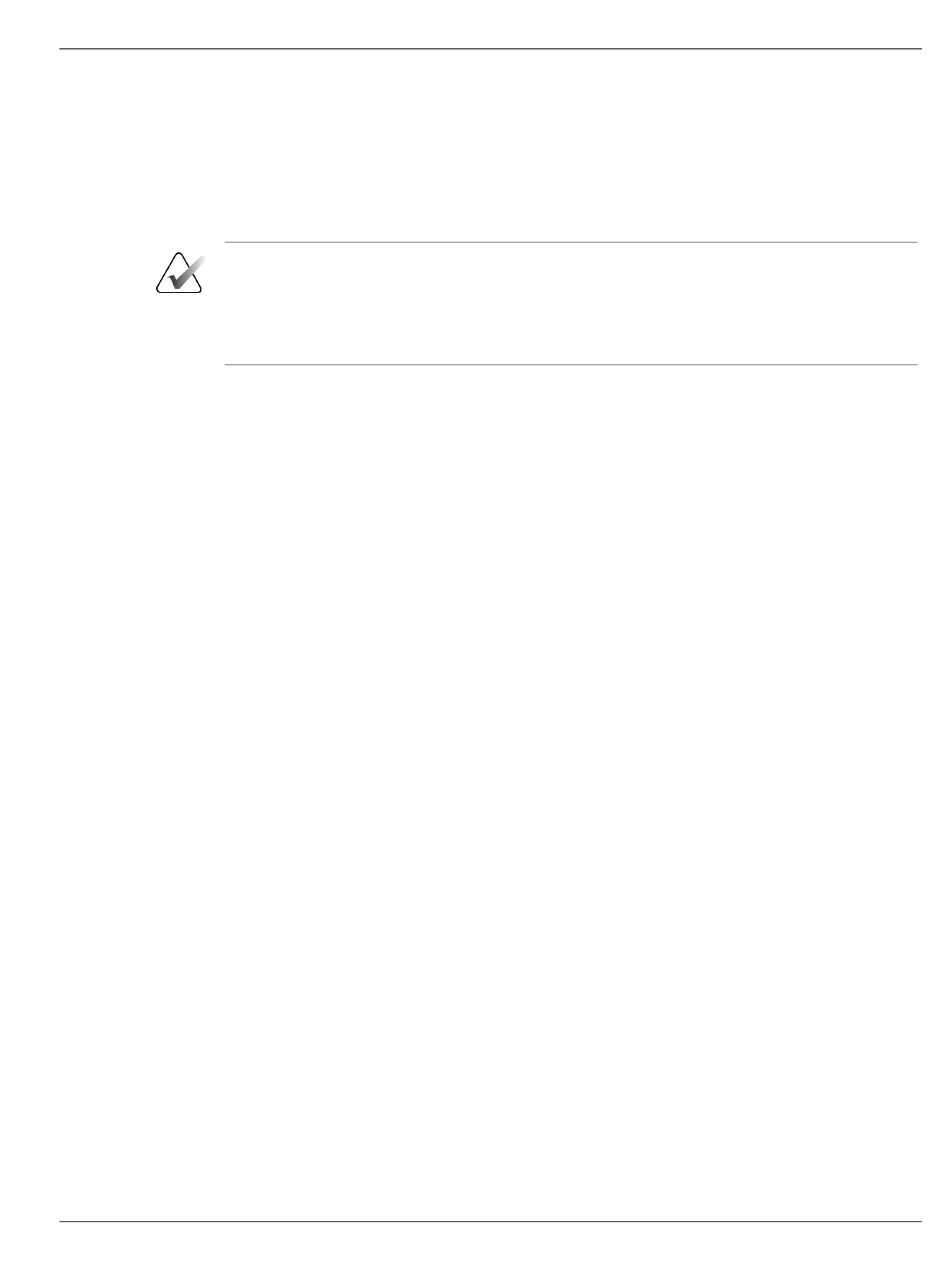The height and width of the screenshot is (1267, 950).
Task: Click the right end of the note's lower rule
Action: click(x=915, y=364)
